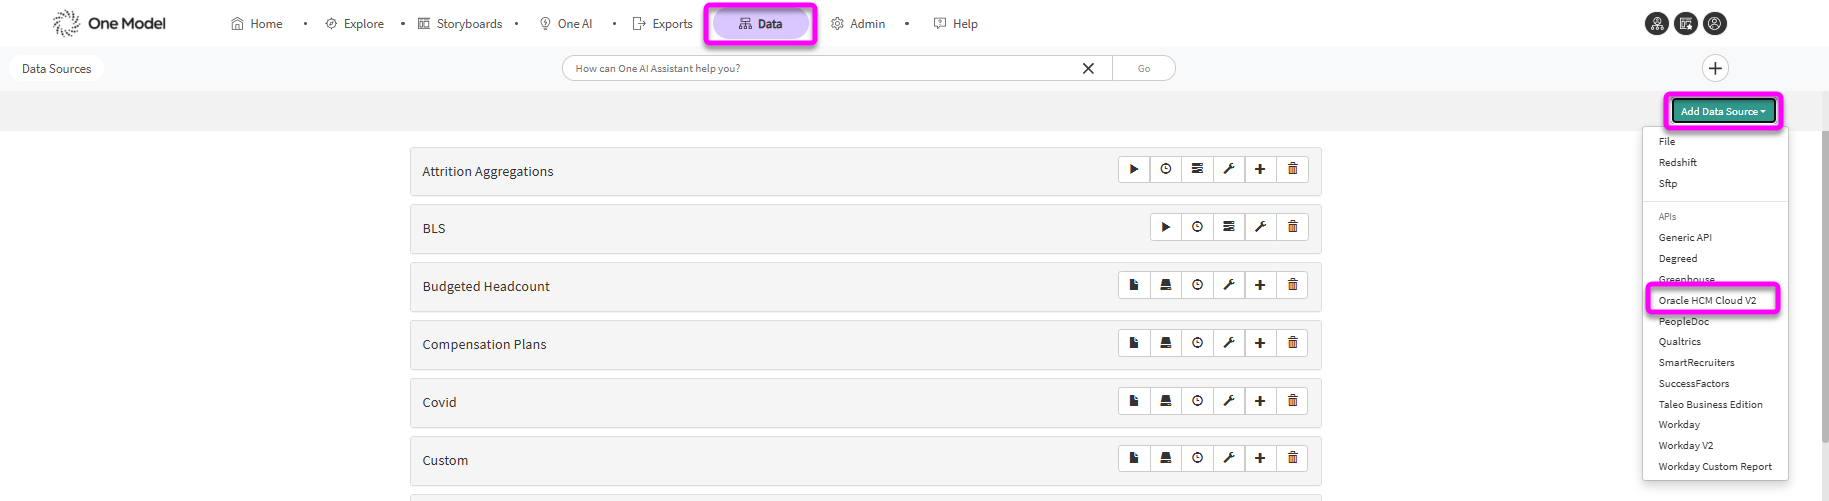
Task: Click file icon on Compensation Plans row
Action: 1134,343
